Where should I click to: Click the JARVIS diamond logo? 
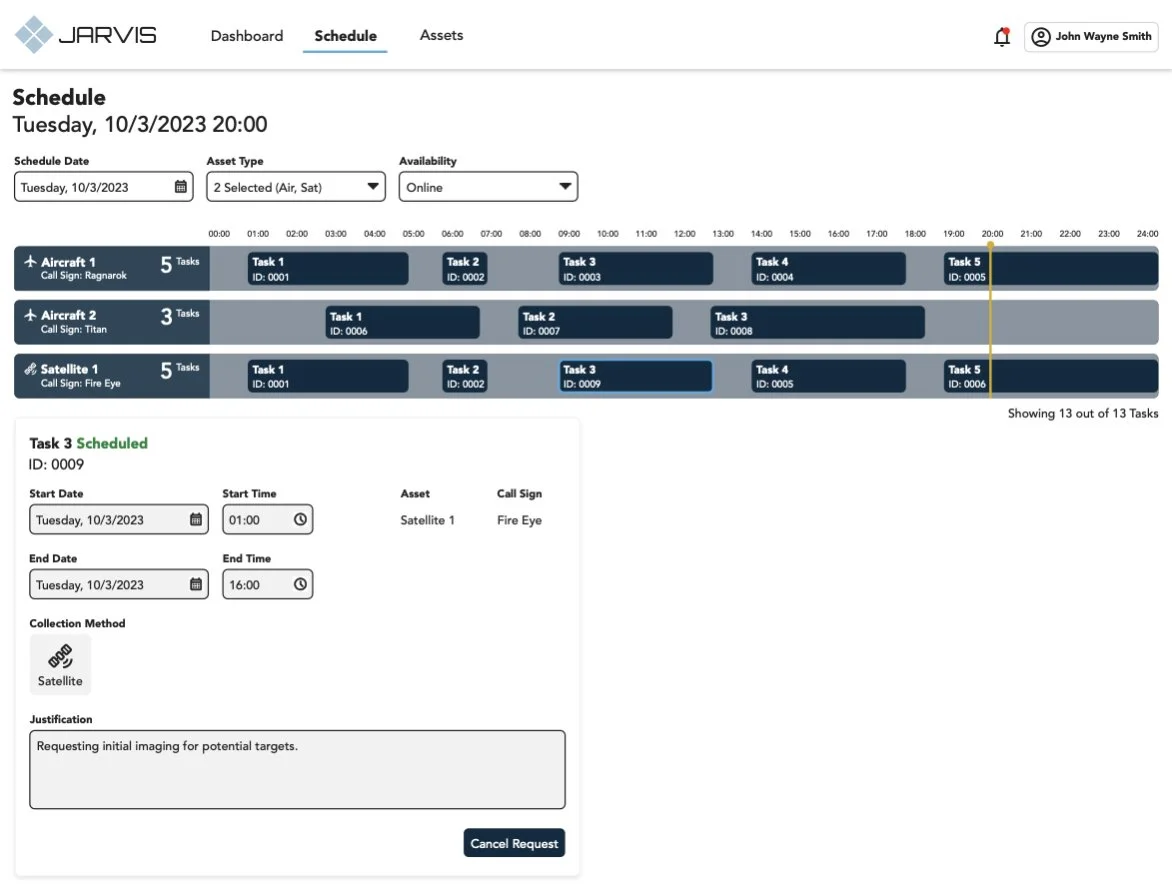pyautogui.click(x=33, y=33)
